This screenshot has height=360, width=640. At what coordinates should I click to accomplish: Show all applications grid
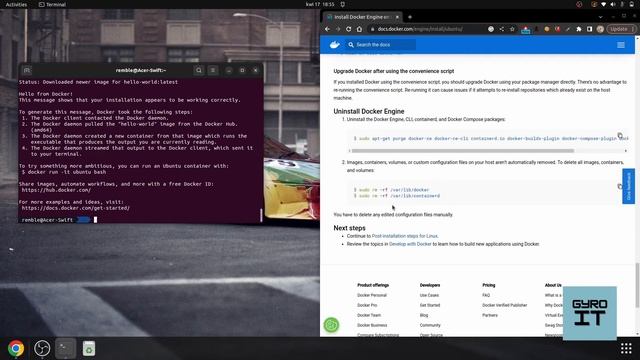coord(626,348)
